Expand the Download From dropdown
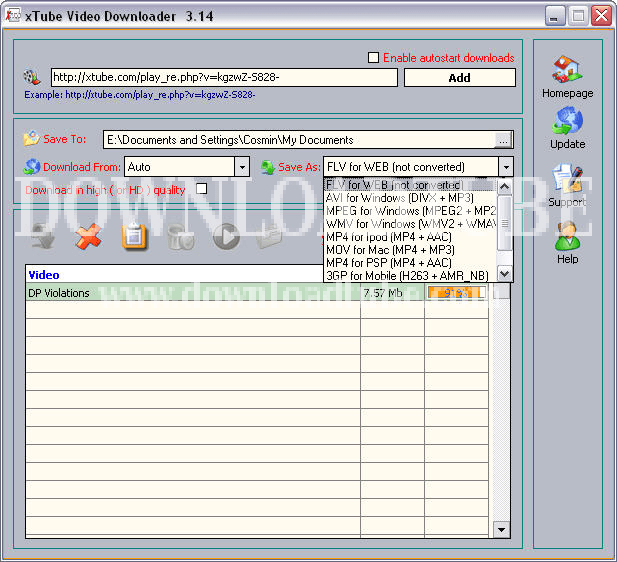Viewport: 617px width, 562px height. 242,167
